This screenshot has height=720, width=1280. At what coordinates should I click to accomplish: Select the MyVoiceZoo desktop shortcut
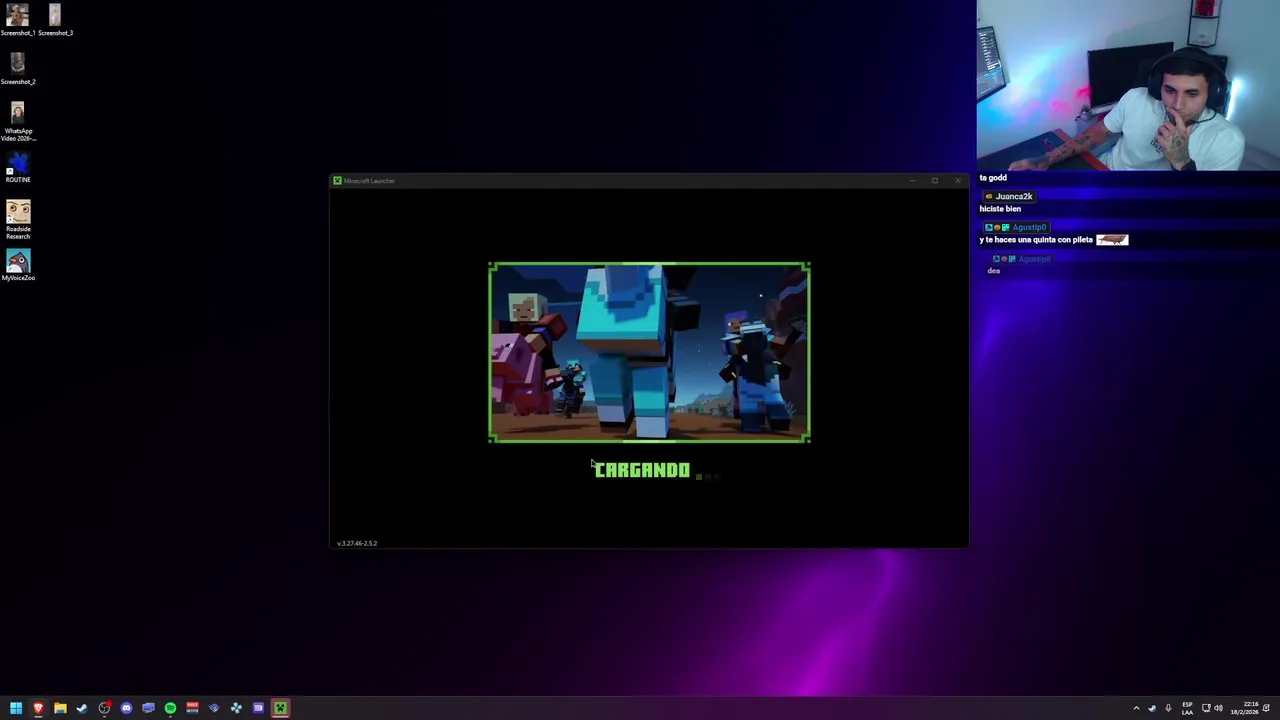click(x=17, y=264)
